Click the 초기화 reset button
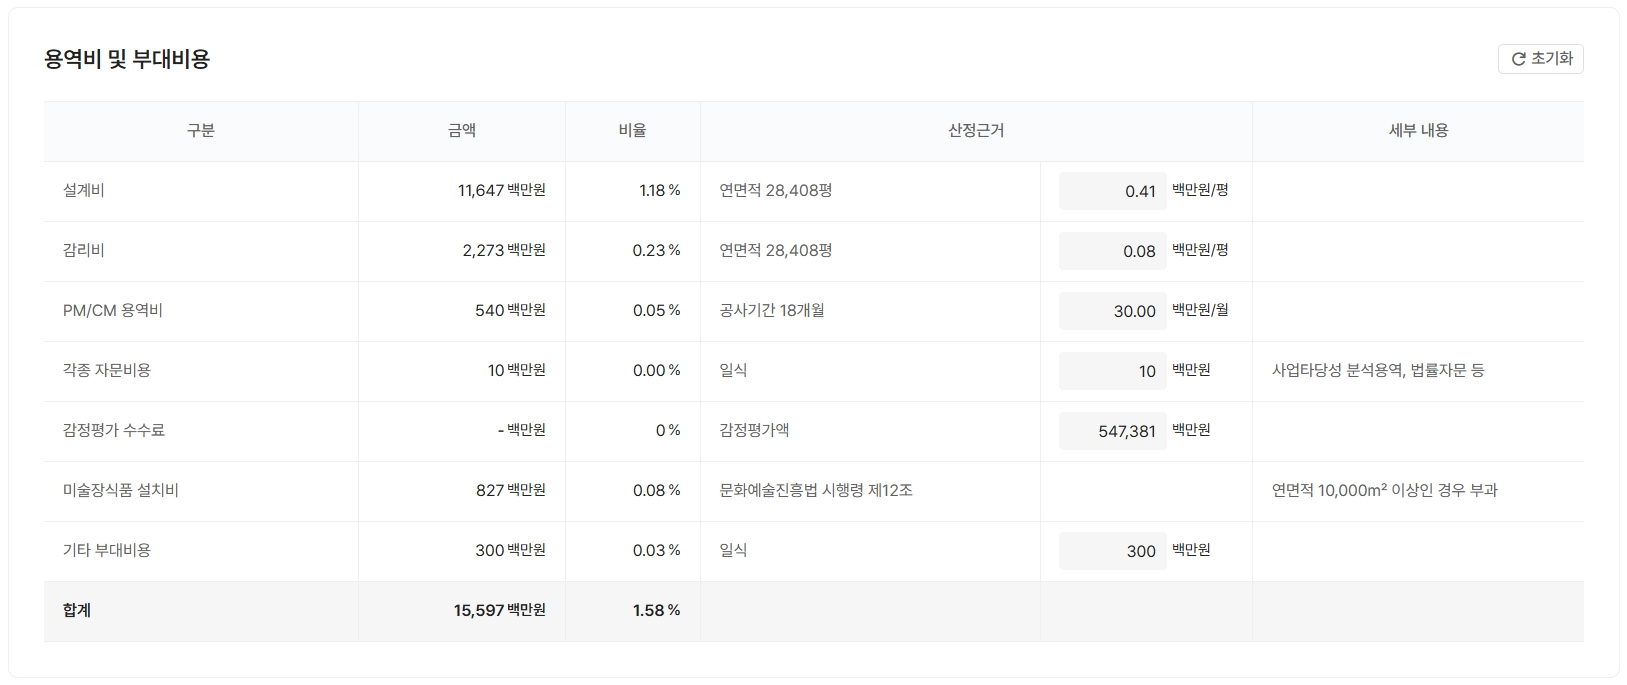 pos(1540,59)
